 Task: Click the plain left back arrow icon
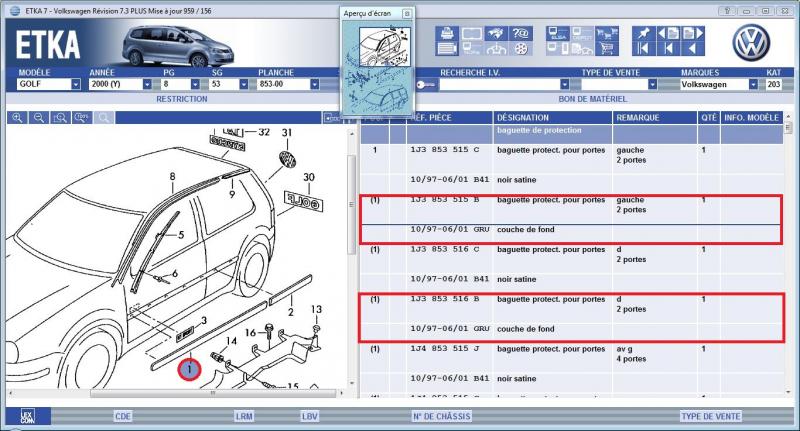point(692,49)
